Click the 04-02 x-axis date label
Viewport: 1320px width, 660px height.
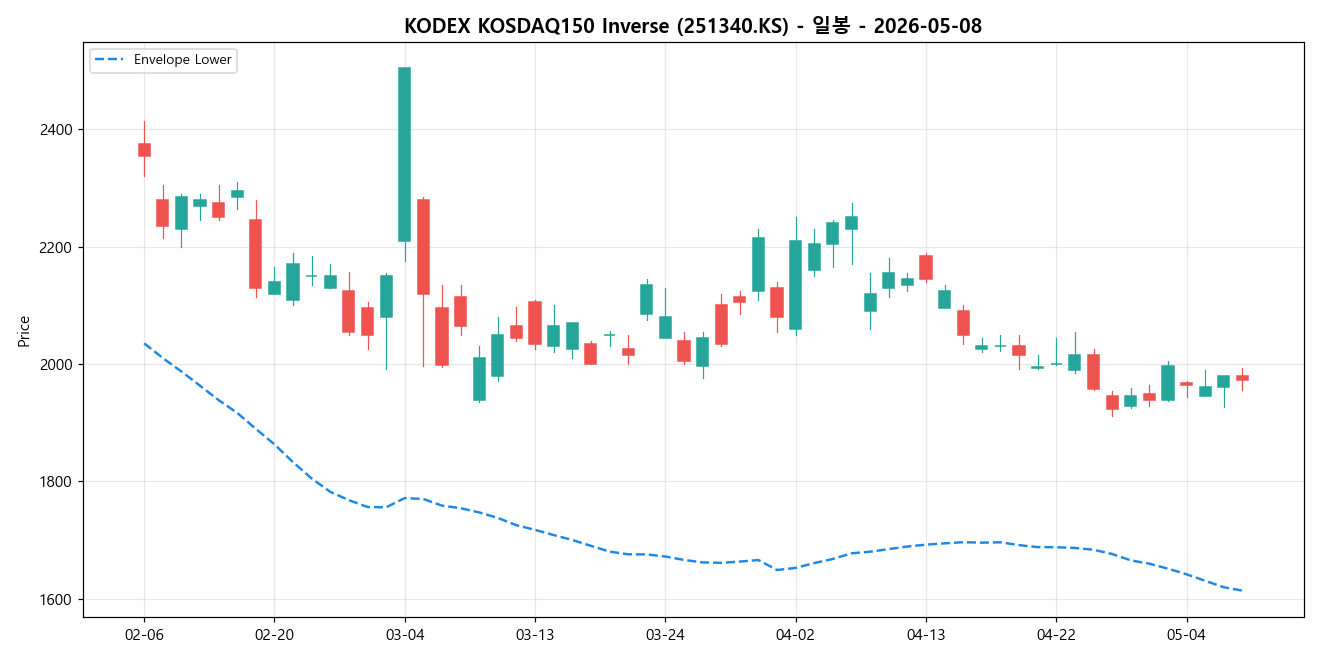click(795, 635)
